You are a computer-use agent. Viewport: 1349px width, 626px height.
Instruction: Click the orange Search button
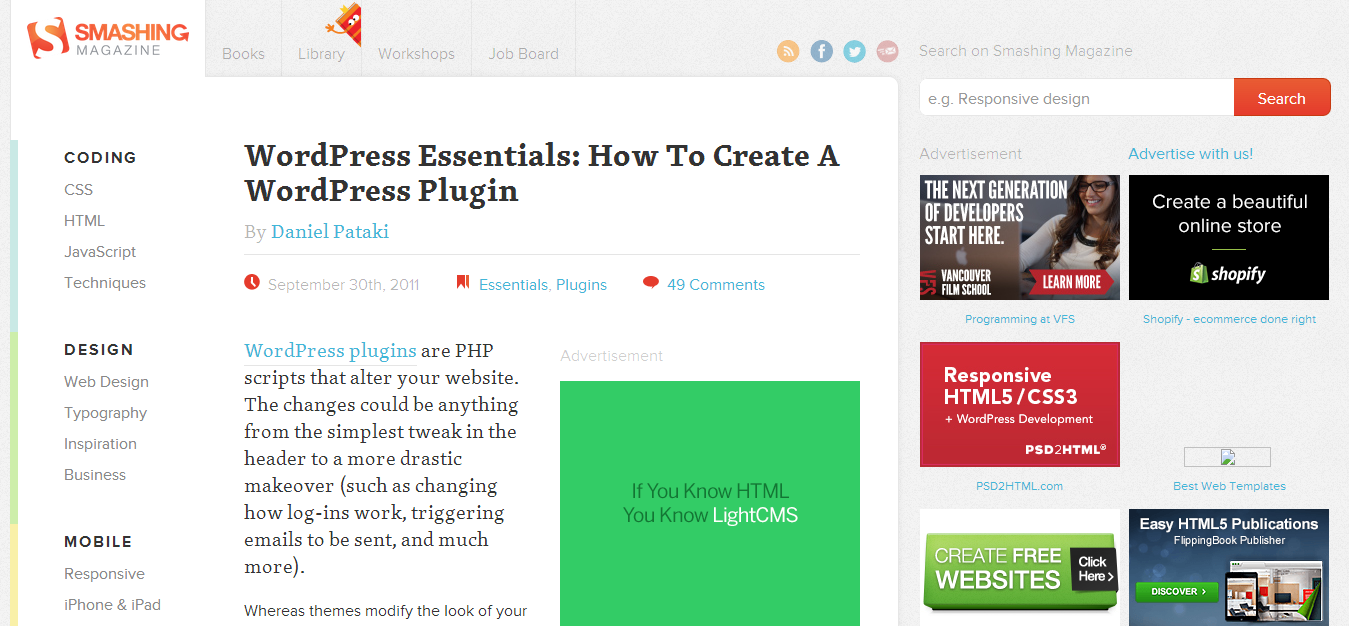pyautogui.click(x=1282, y=98)
